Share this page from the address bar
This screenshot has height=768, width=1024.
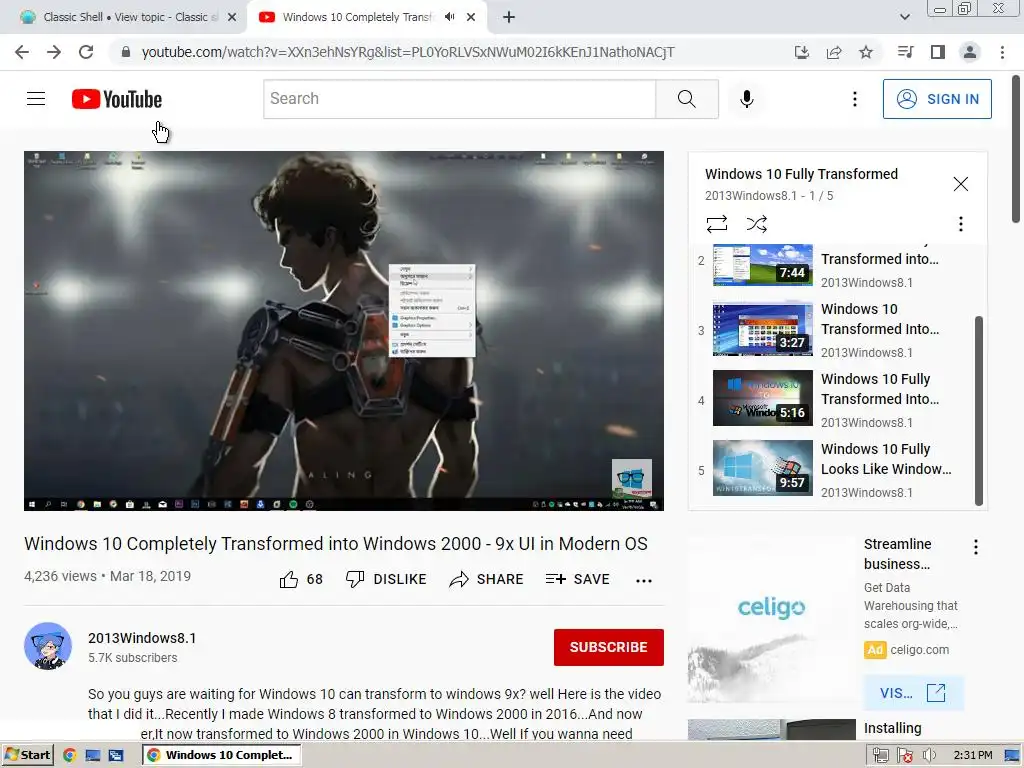[834, 52]
